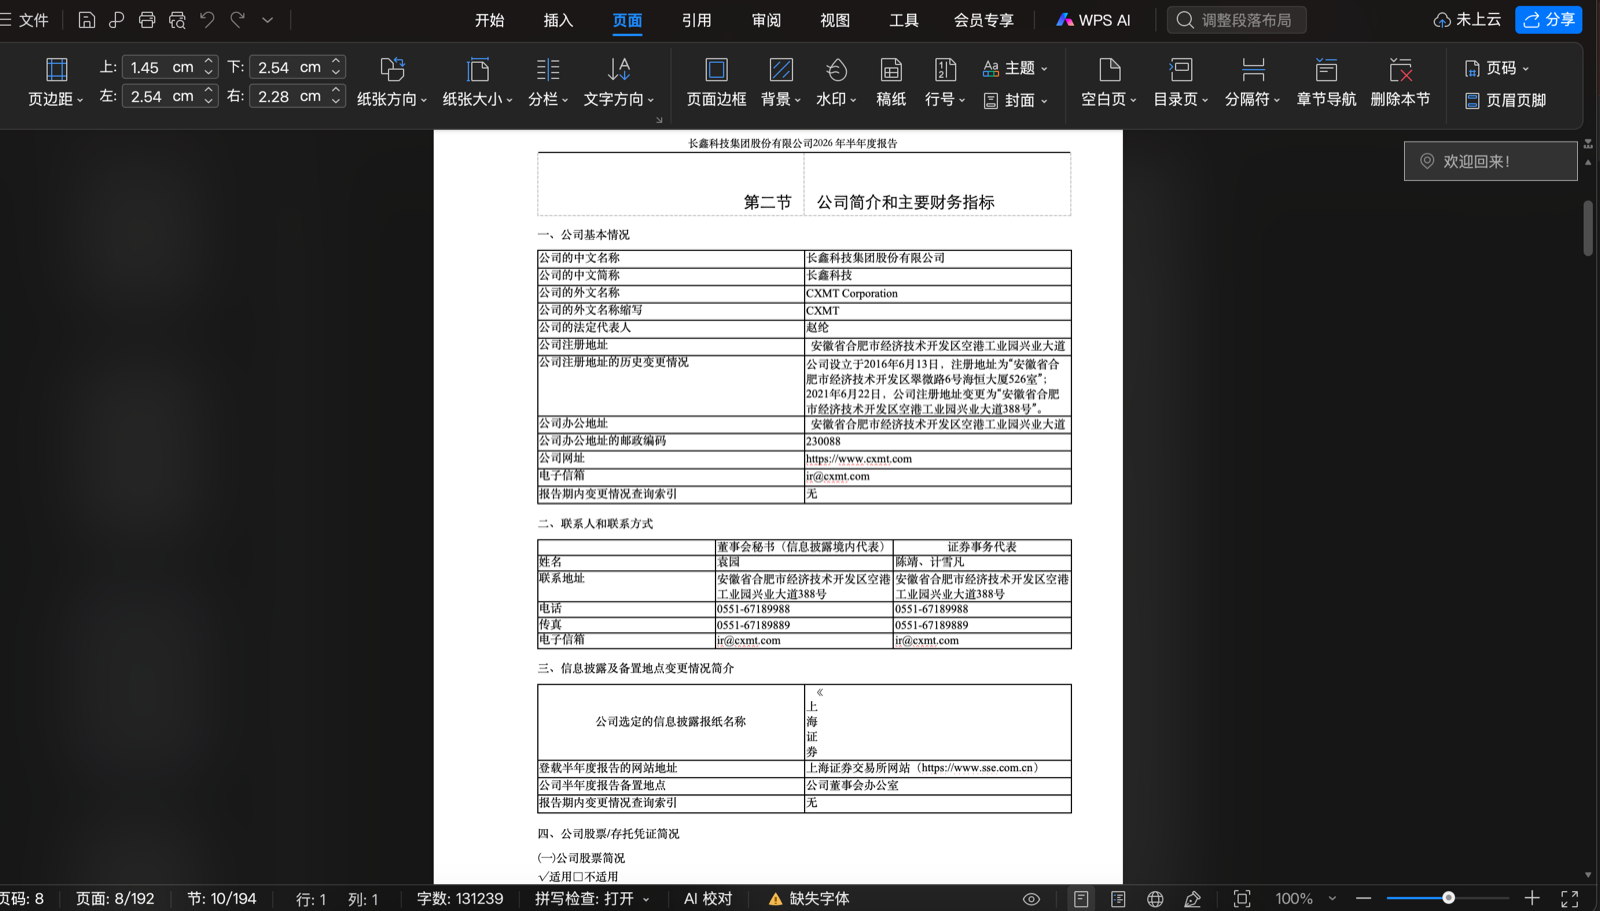Insert a 空白页 blank page

tap(1108, 82)
